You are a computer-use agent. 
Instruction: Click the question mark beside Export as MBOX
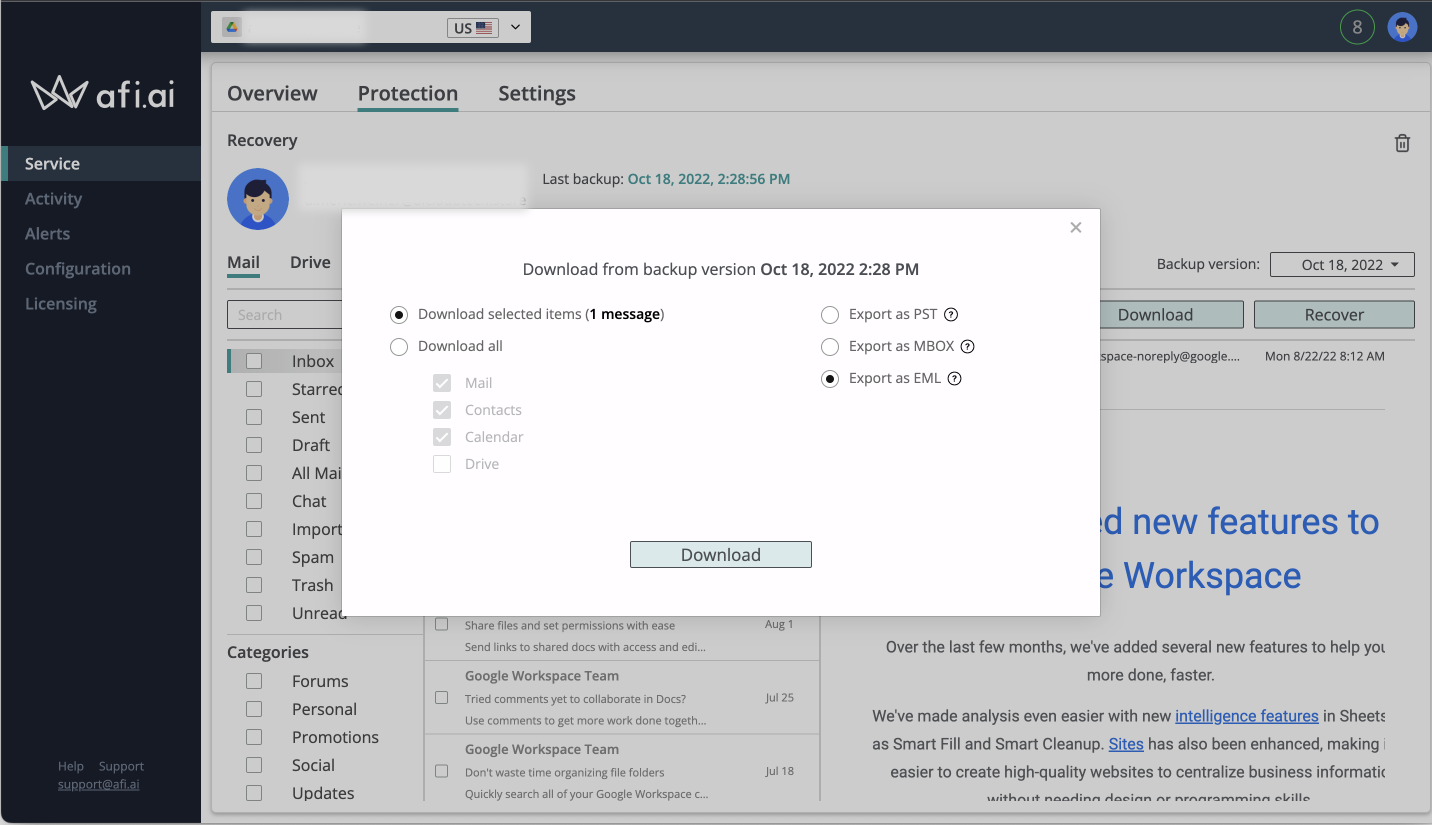(967, 346)
